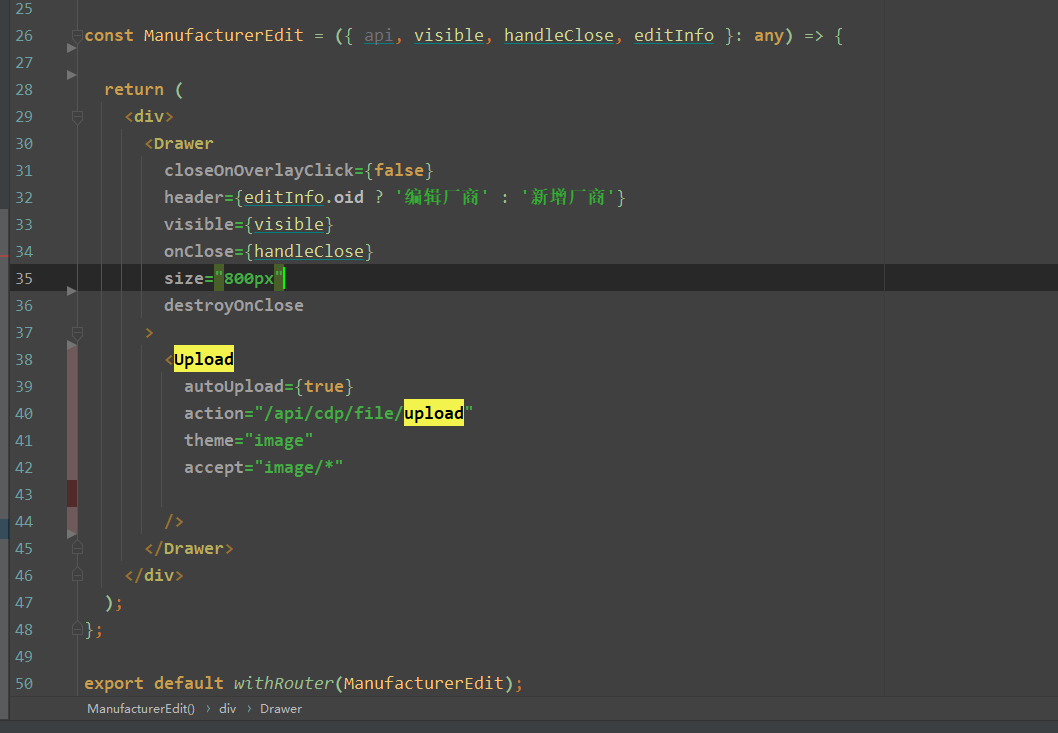Click the editInfo parameter on line 26
Image resolution: width=1058 pixels, height=733 pixels.
tap(674, 35)
